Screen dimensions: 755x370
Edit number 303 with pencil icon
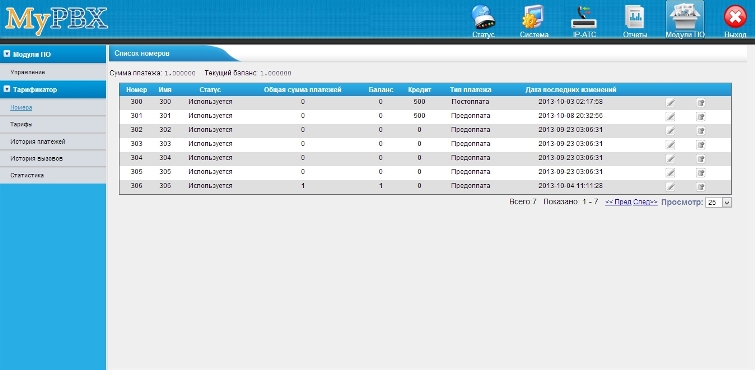pyautogui.click(x=670, y=145)
